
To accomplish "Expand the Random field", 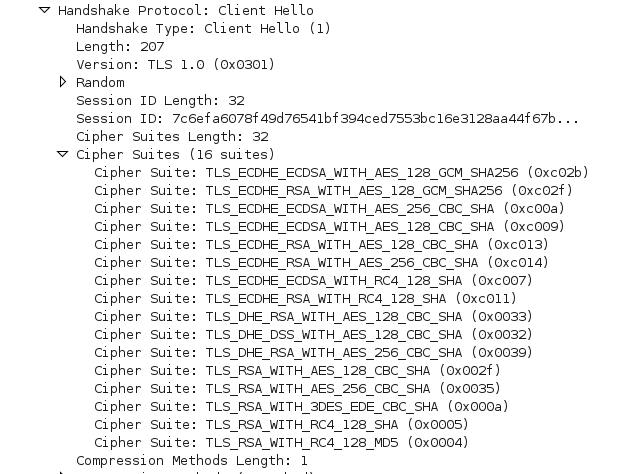I will click(62, 82).
